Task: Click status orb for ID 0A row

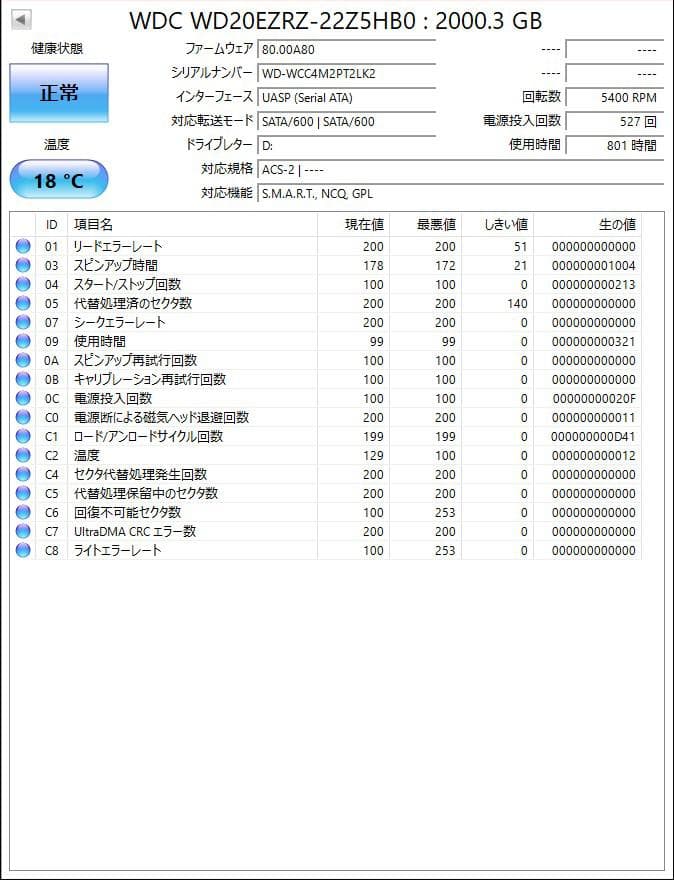Action: (23, 360)
